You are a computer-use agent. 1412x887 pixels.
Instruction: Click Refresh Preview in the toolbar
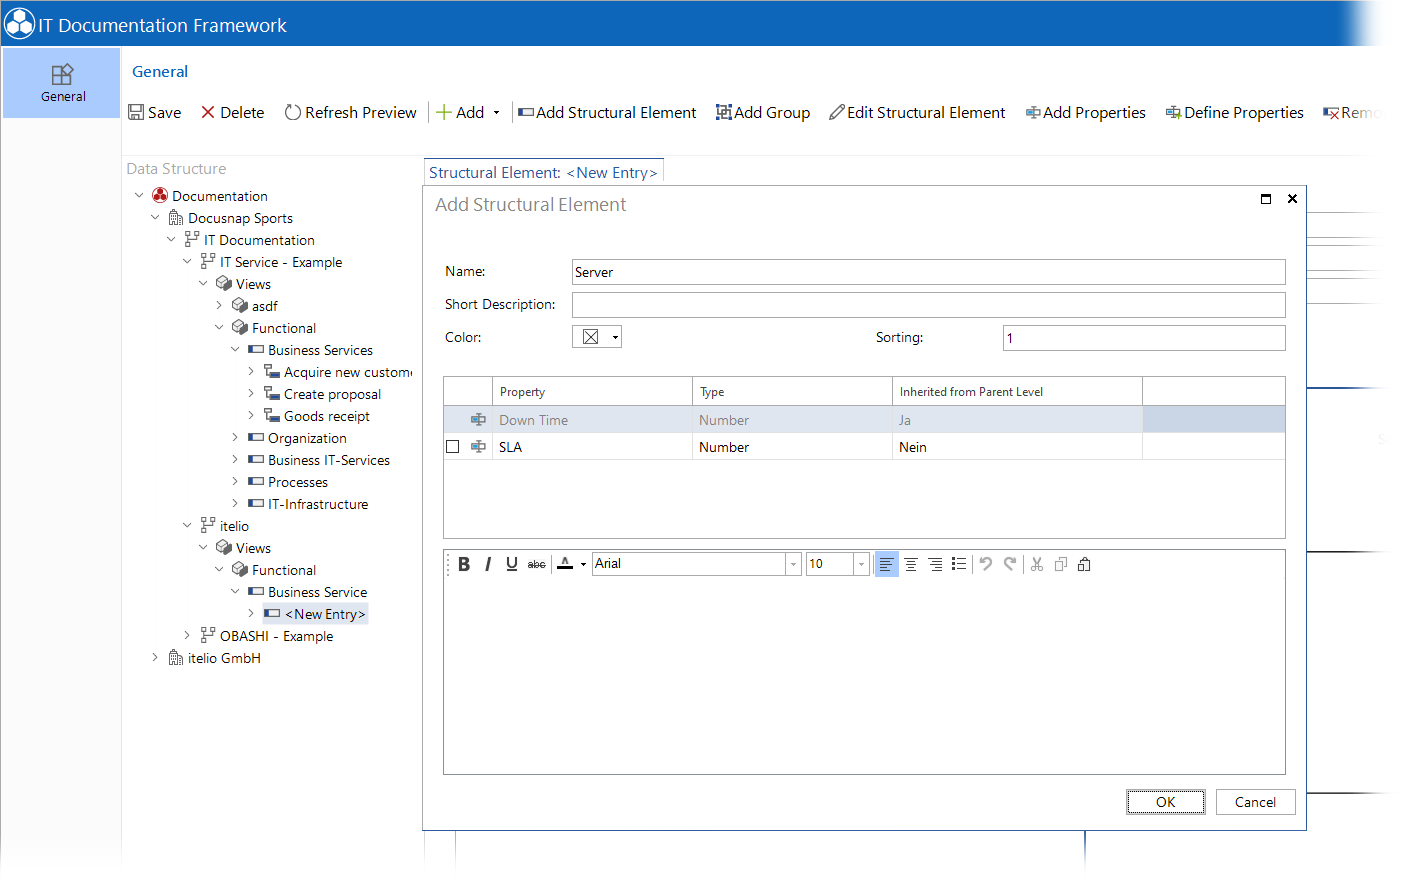pyautogui.click(x=350, y=112)
